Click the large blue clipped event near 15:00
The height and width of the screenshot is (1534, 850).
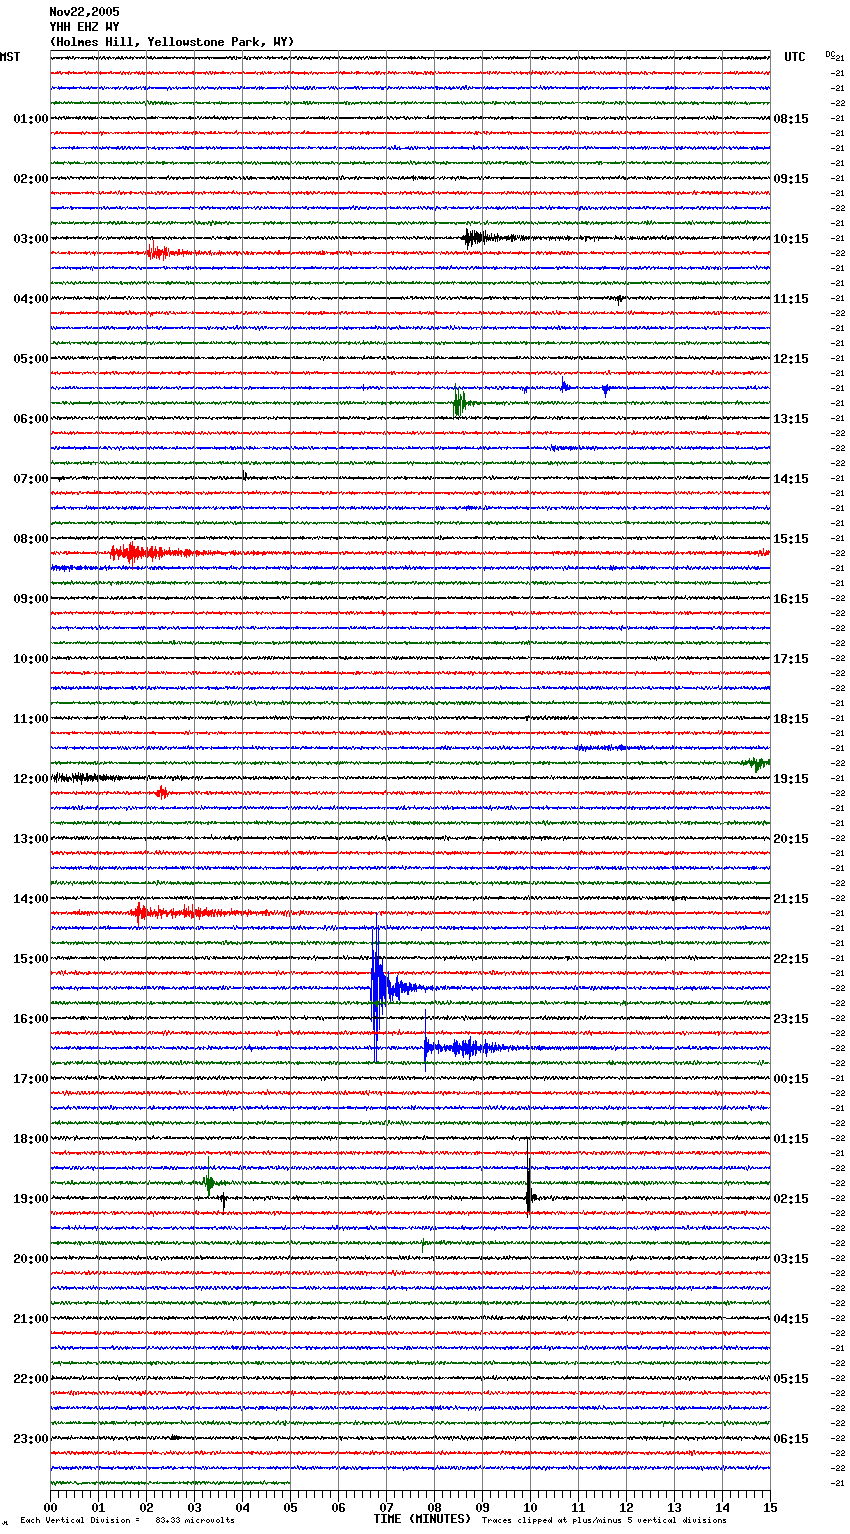click(x=378, y=988)
